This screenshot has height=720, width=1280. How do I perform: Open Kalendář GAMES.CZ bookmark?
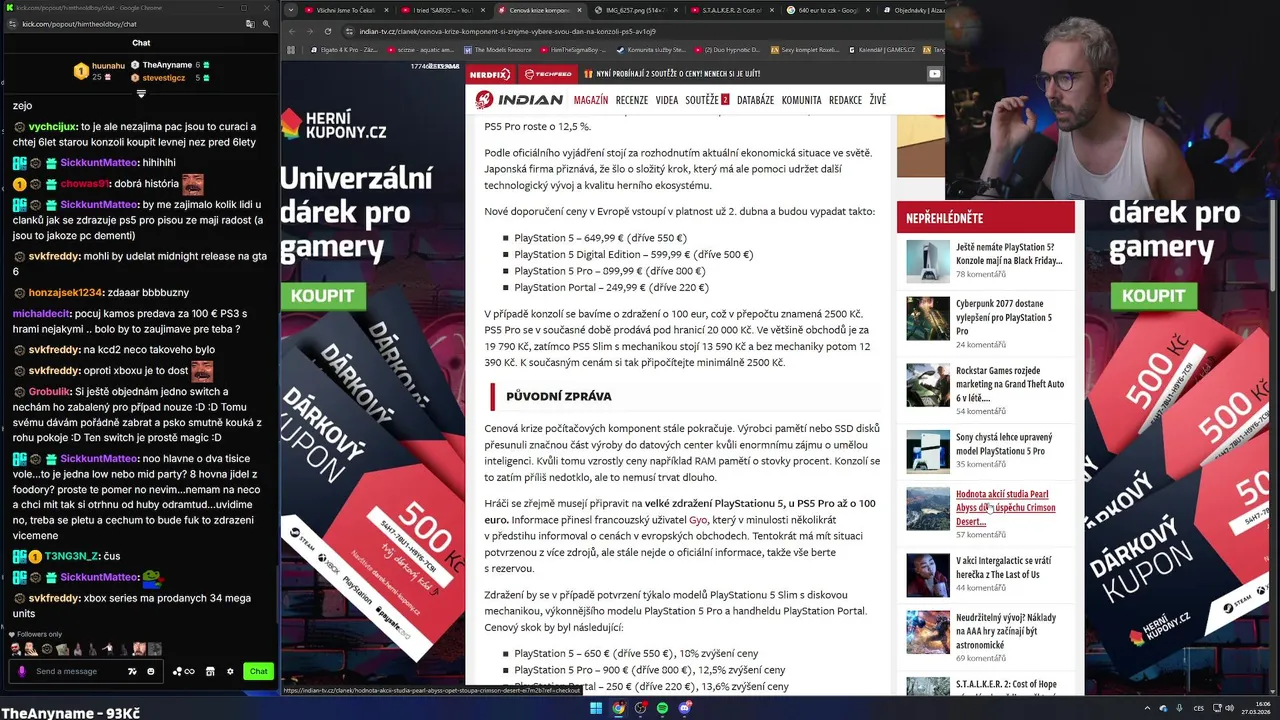(x=884, y=50)
